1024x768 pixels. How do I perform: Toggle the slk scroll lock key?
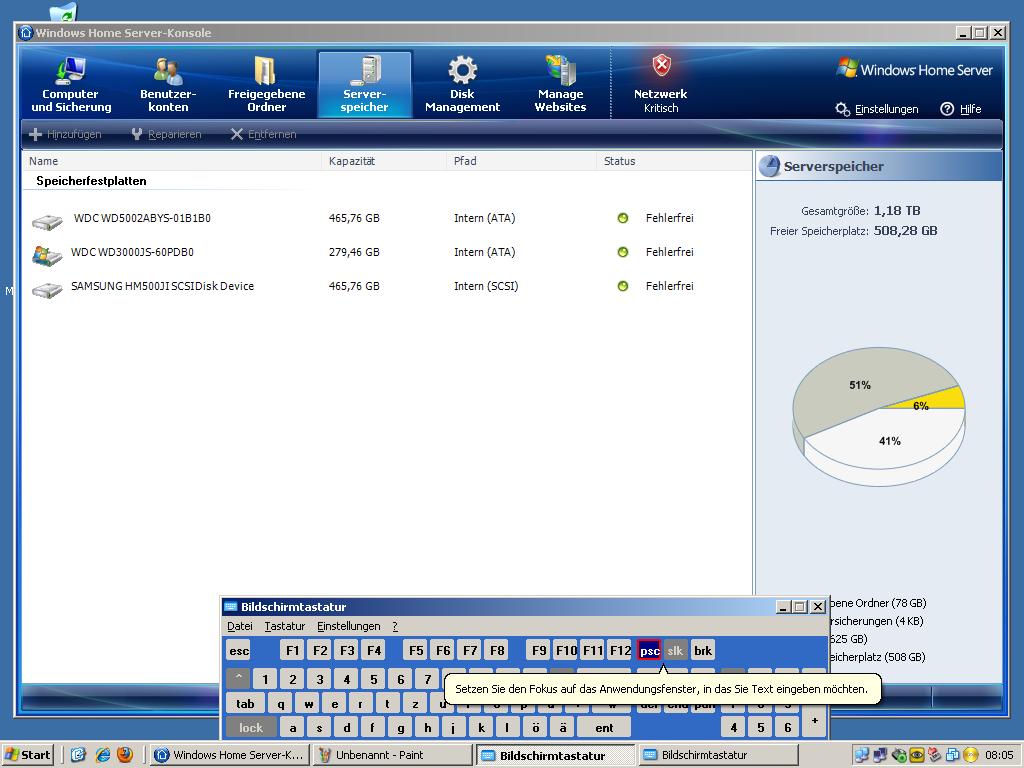(675, 650)
